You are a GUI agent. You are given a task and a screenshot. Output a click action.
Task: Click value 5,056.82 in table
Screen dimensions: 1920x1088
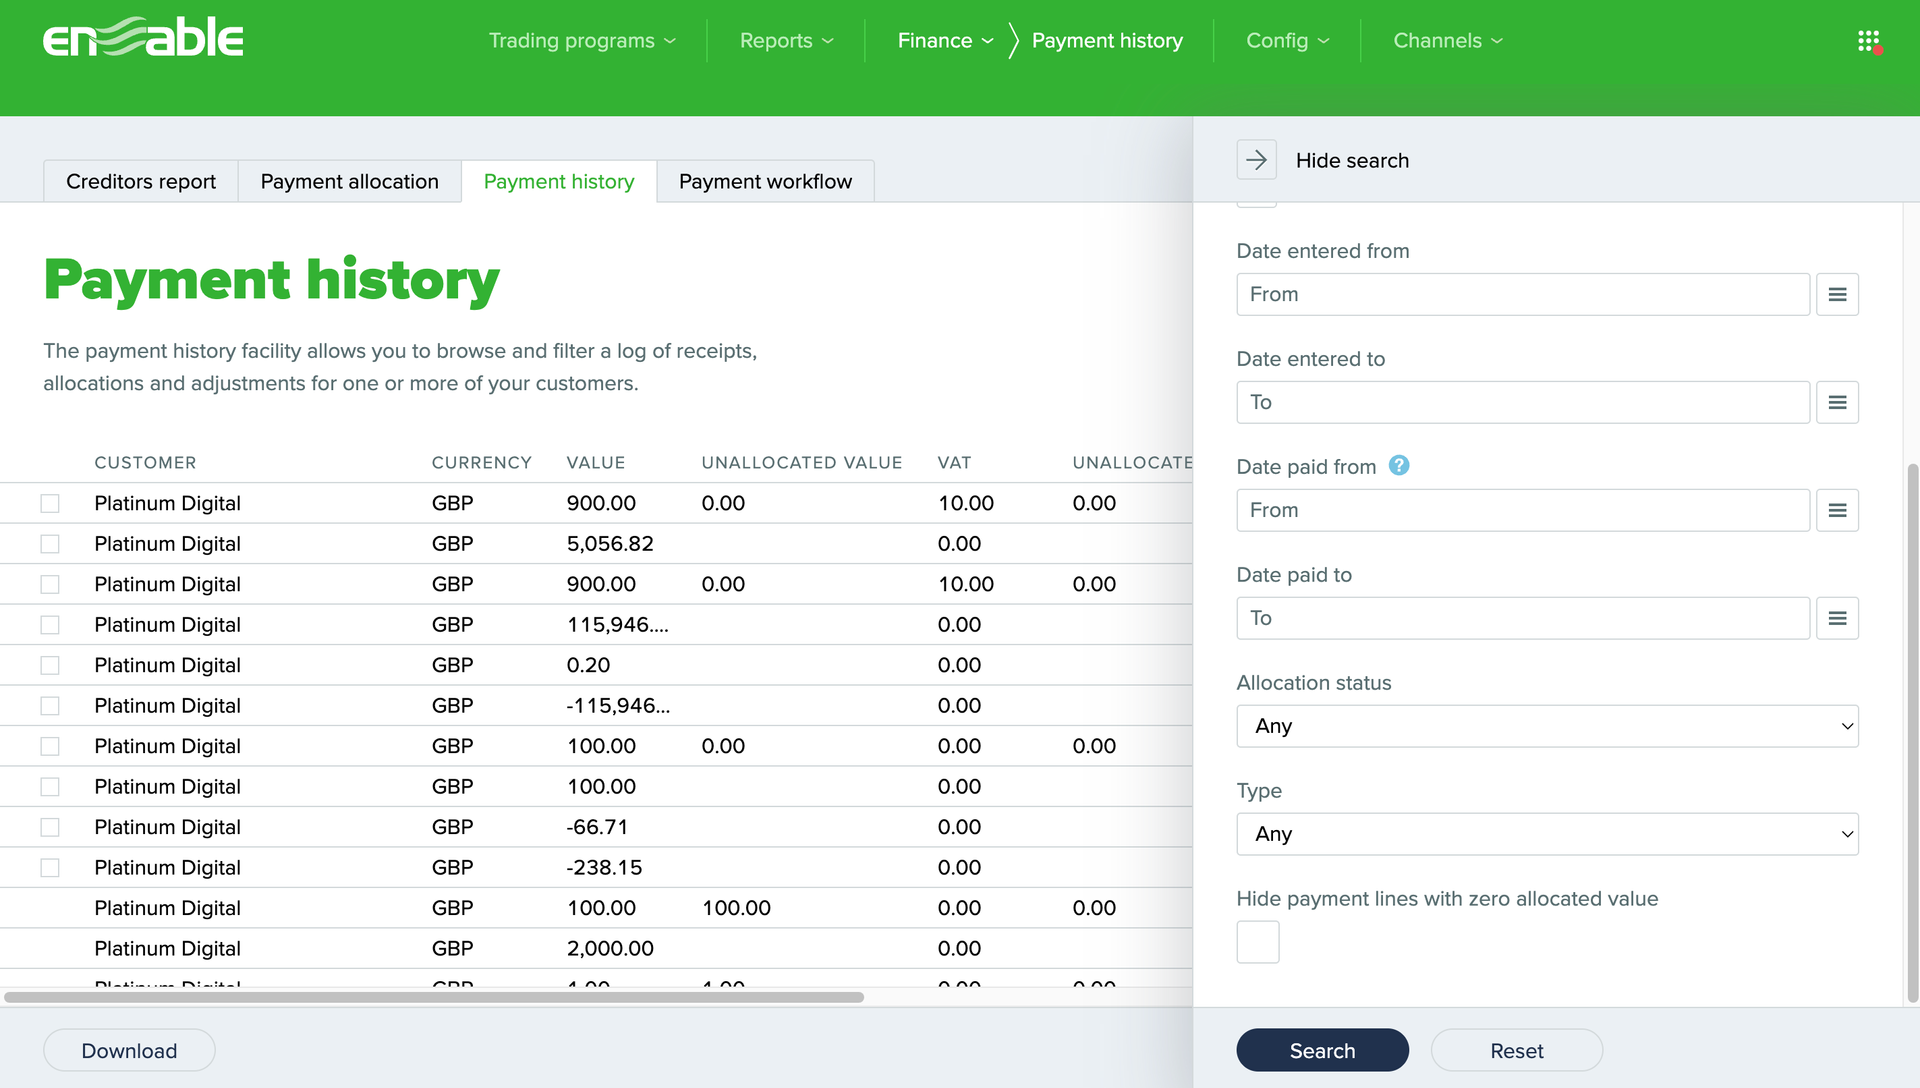[x=610, y=544]
